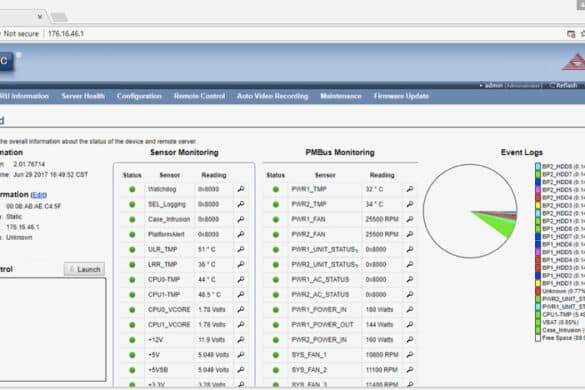Open the Remote Control menu
Viewport: 585px width, 390px height.
(x=199, y=96)
